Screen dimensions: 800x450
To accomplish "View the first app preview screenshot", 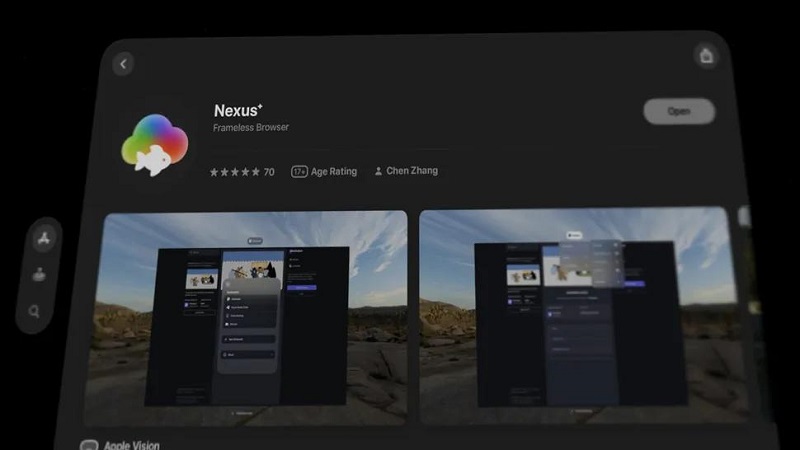I will [x=245, y=317].
